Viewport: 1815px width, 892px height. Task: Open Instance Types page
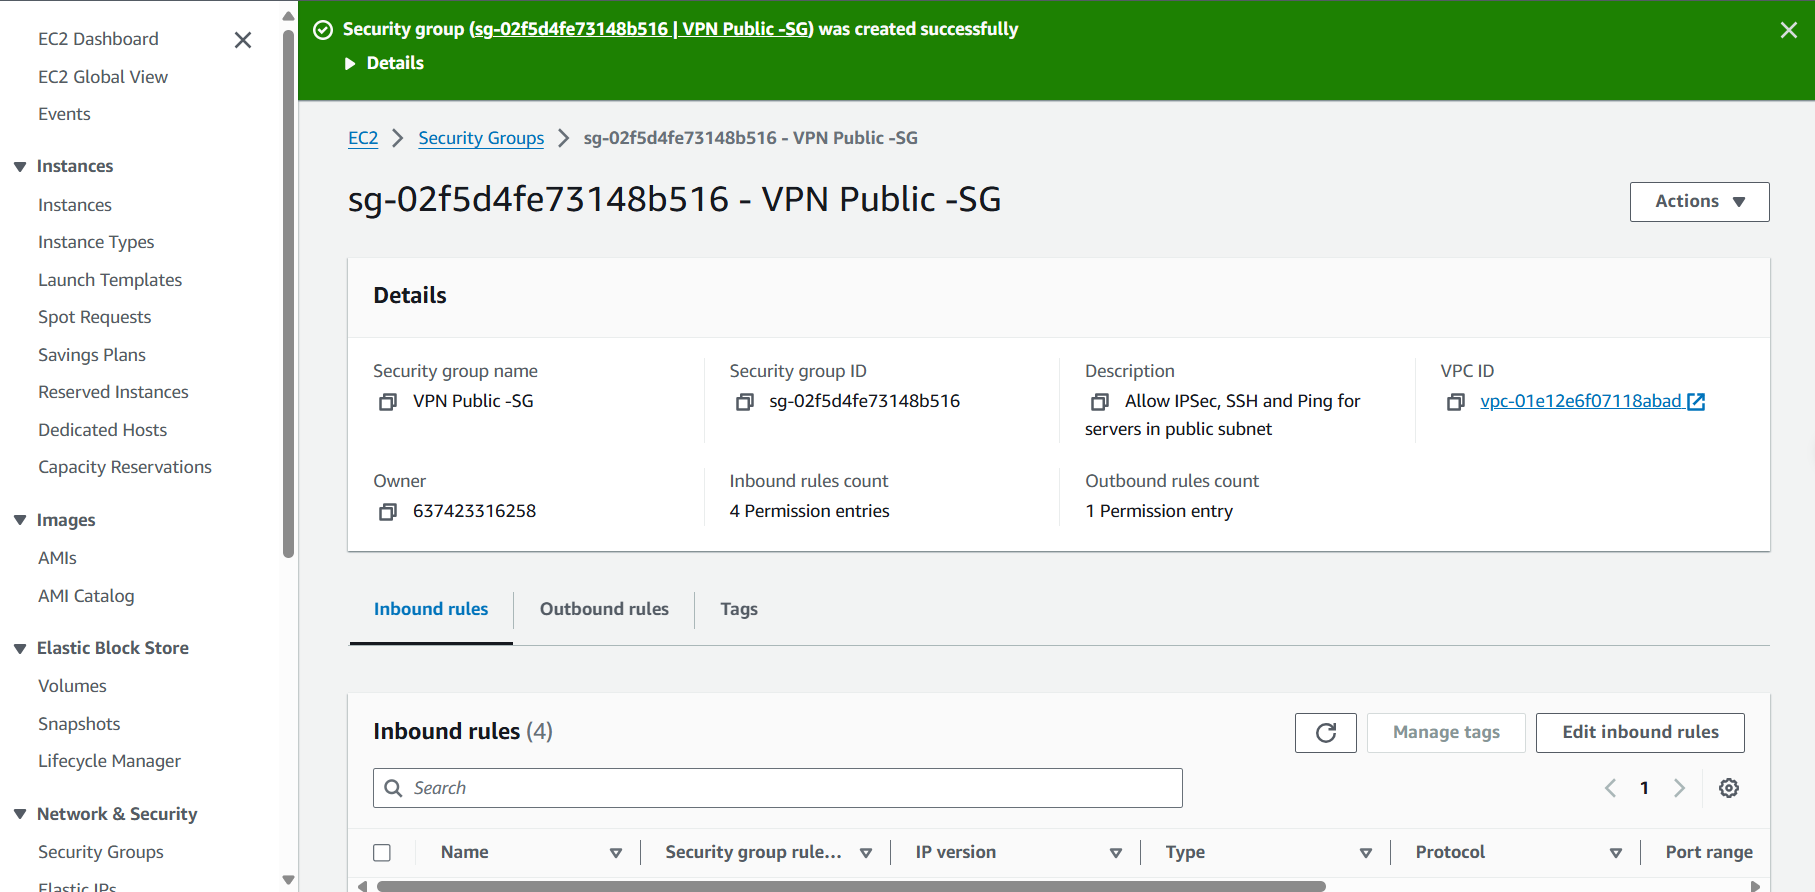[96, 242]
